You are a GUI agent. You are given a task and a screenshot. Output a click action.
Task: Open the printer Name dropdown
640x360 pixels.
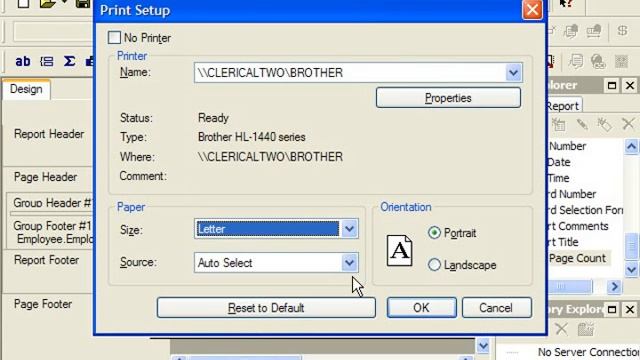[x=513, y=73]
